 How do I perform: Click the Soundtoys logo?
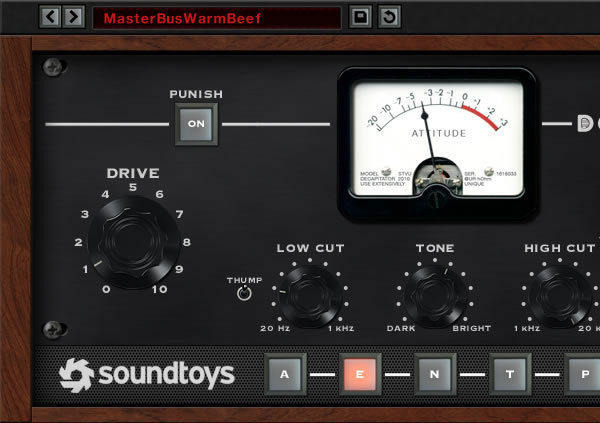pyautogui.click(x=147, y=375)
